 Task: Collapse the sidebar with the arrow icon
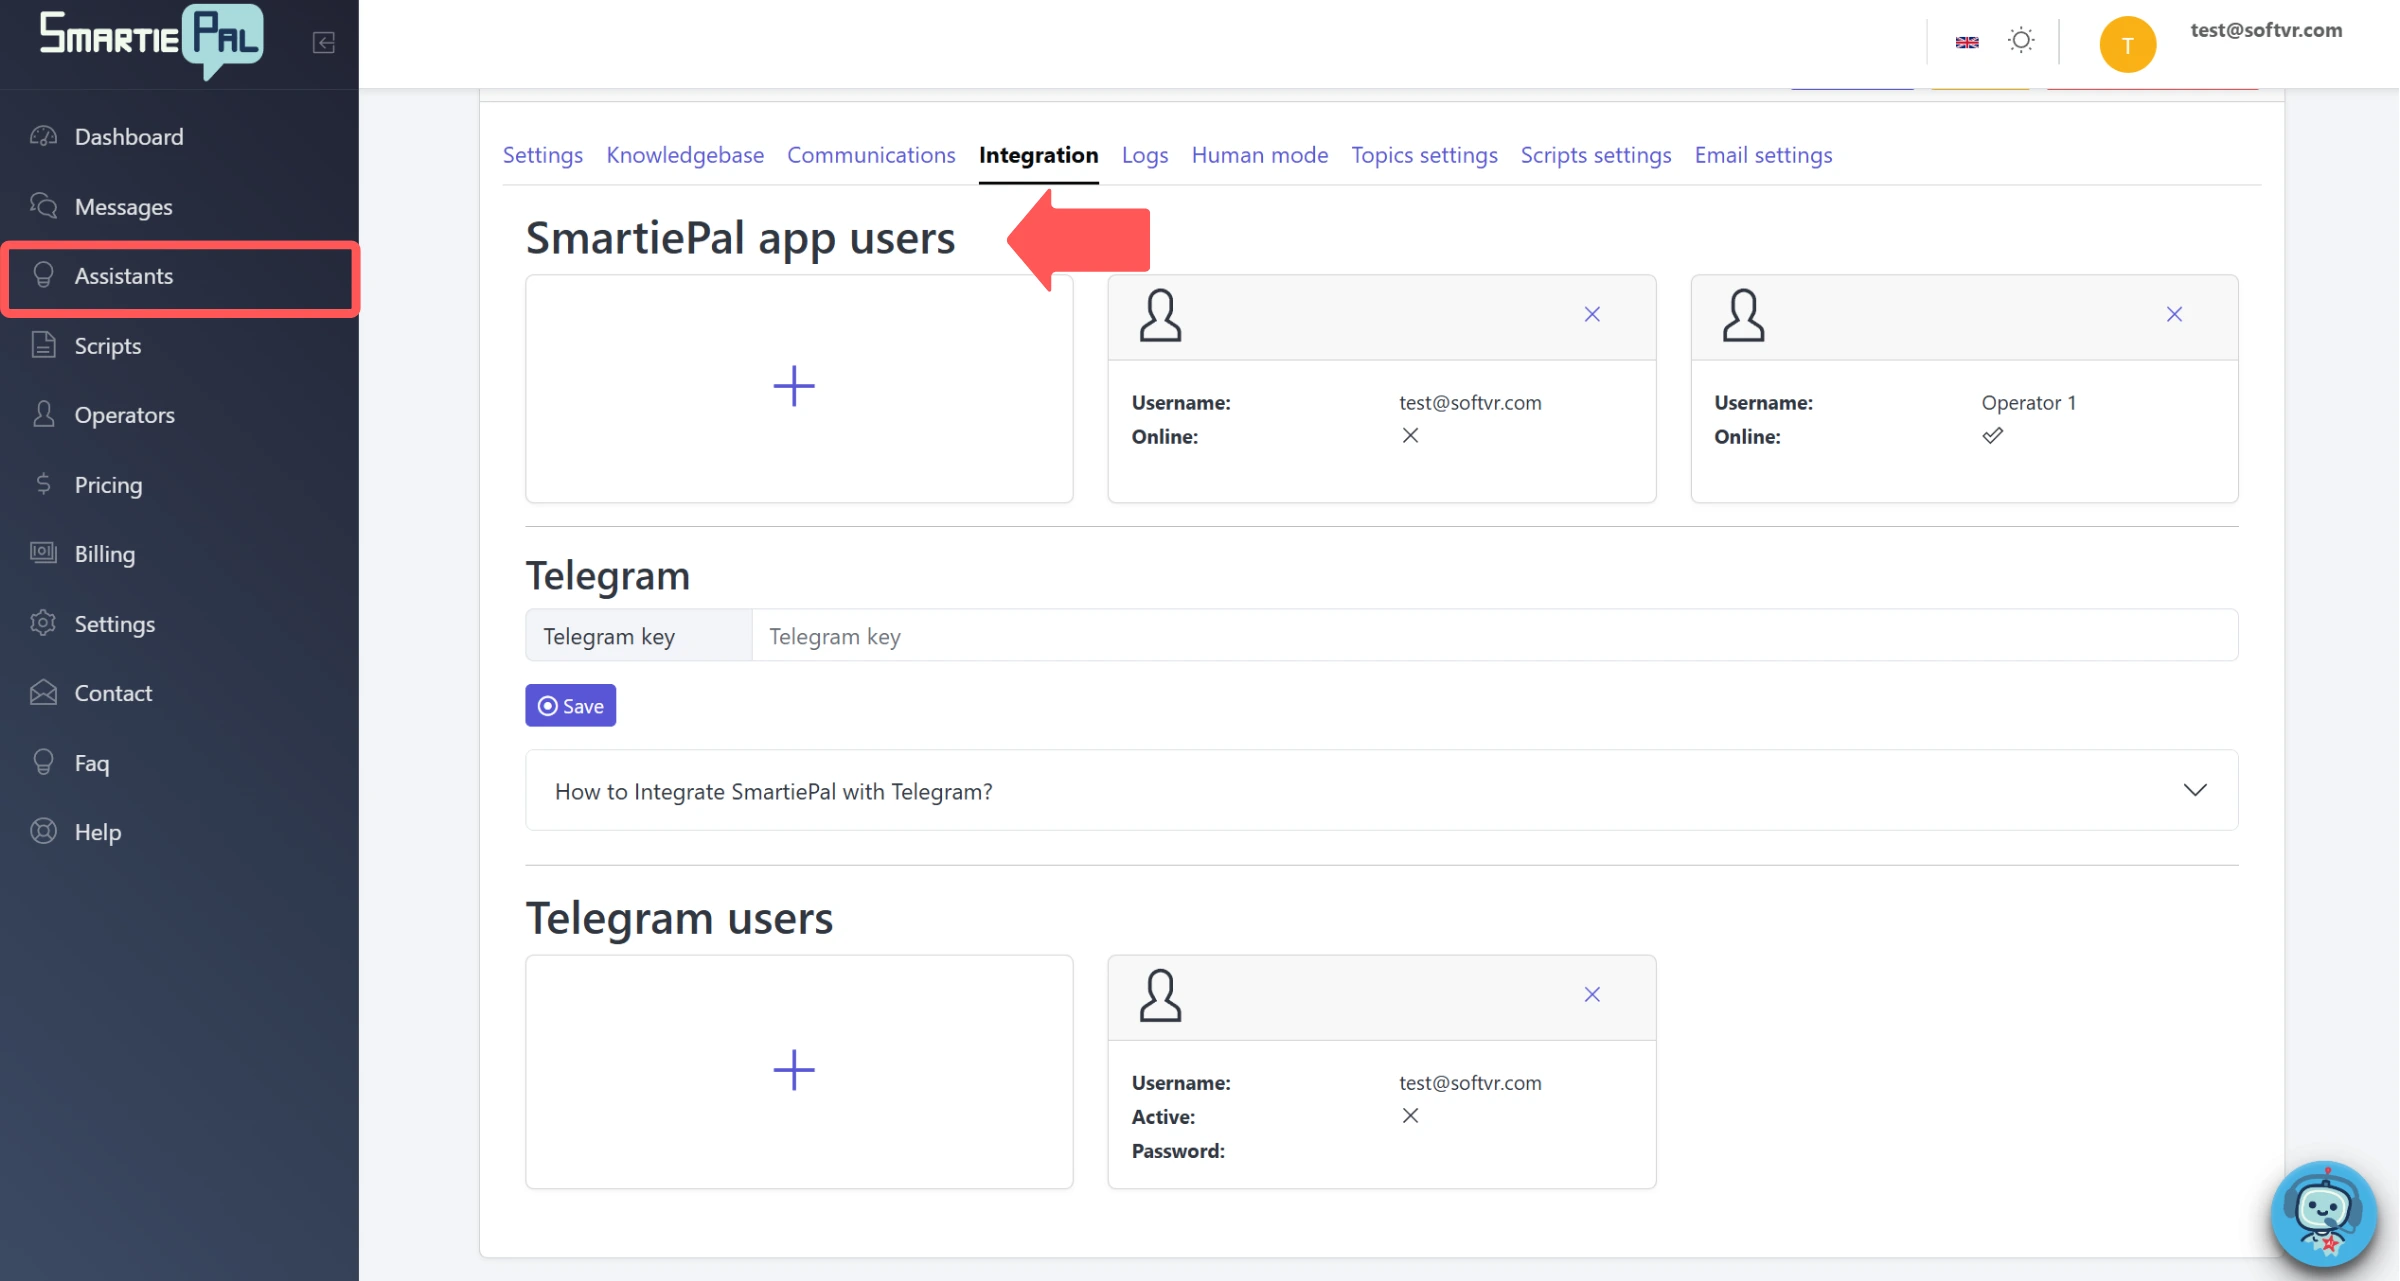(x=323, y=42)
